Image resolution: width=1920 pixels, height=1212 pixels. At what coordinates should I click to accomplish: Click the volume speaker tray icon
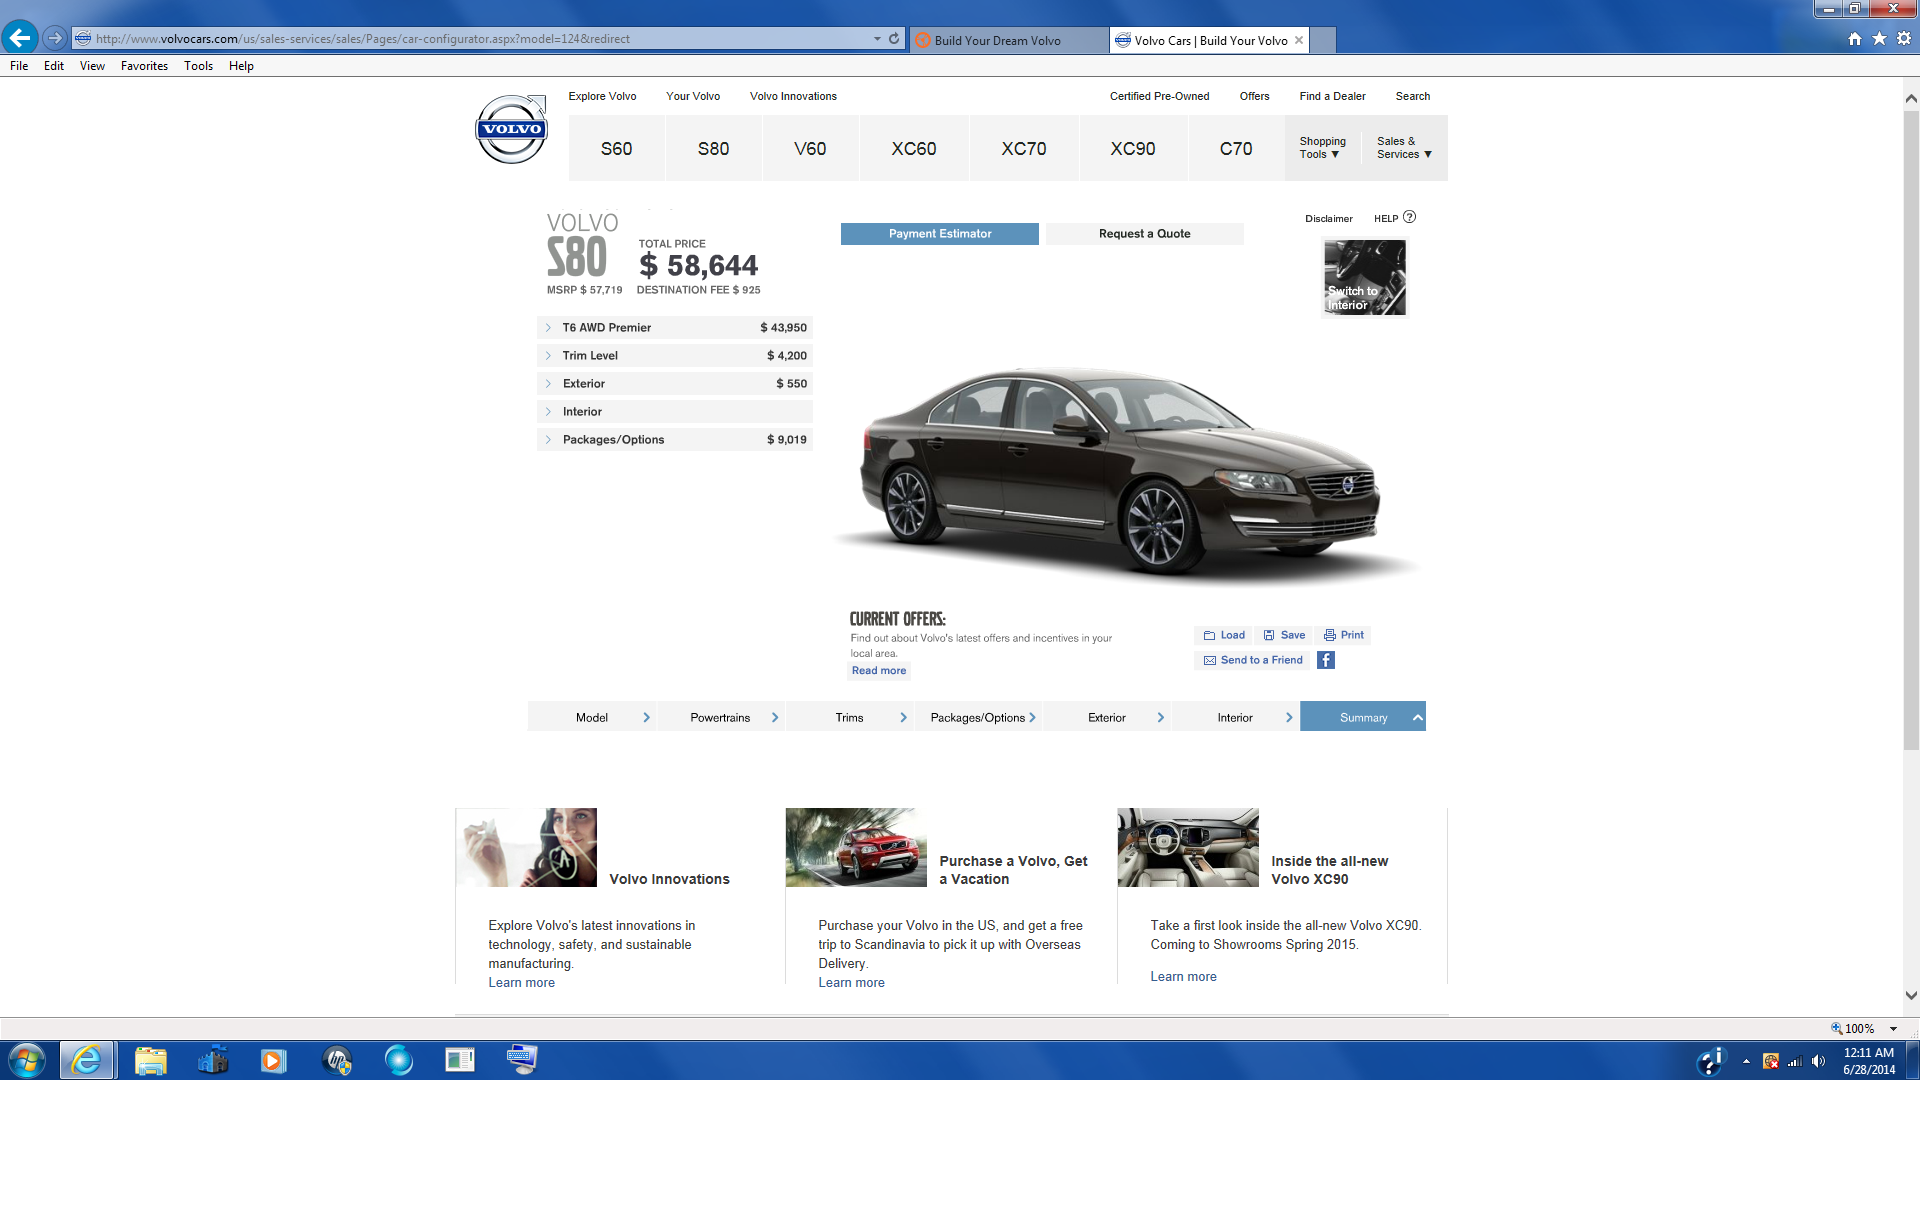point(1818,1061)
